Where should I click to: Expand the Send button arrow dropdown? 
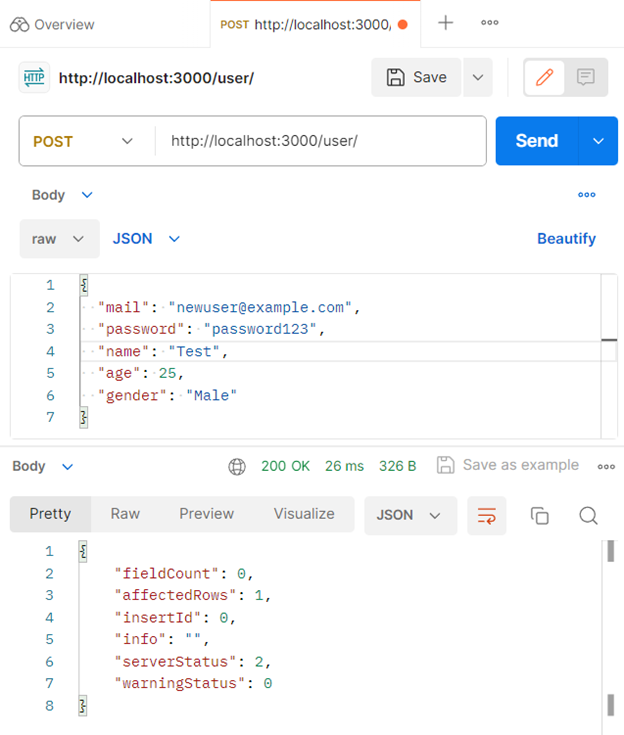click(x=598, y=141)
